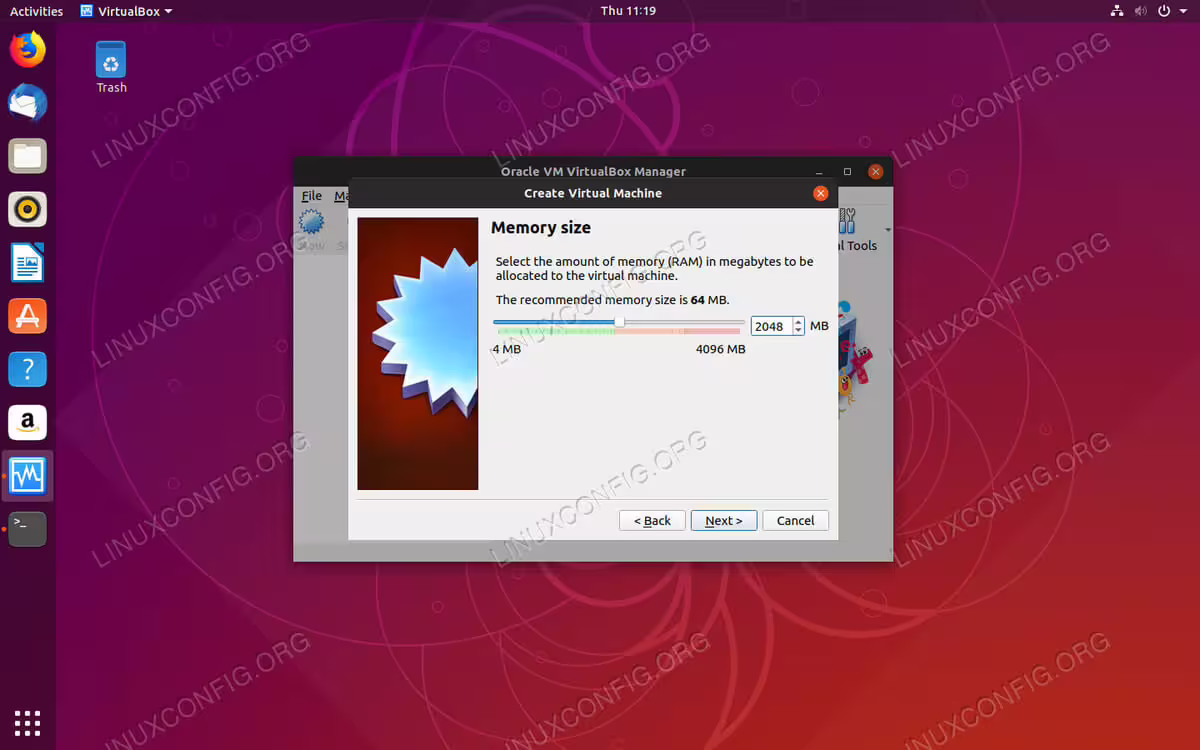This screenshot has width=1200, height=750.
Task: Increase memory with the spinbox up arrow
Action: click(798, 322)
